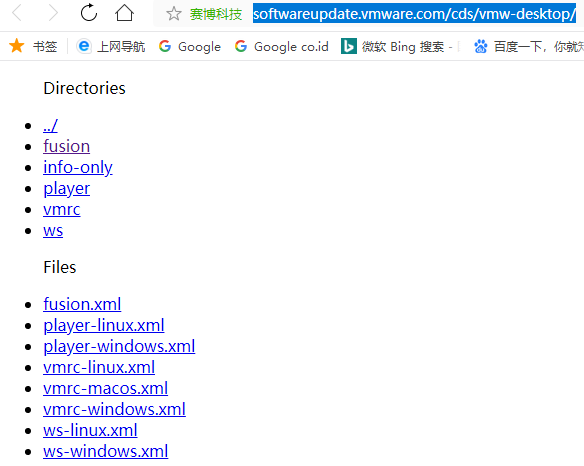584x466 pixels.
Task: Open the player-windows.xml file link
Action: (x=119, y=346)
